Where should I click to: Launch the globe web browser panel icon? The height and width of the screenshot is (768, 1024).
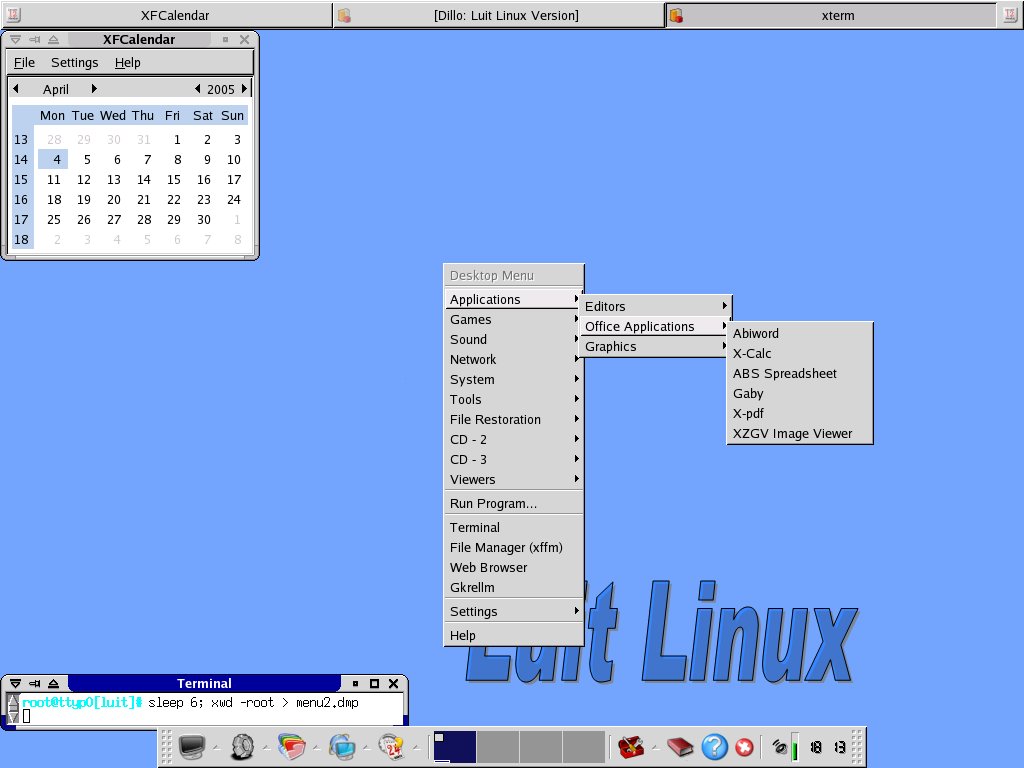pyautogui.click(x=342, y=746)
